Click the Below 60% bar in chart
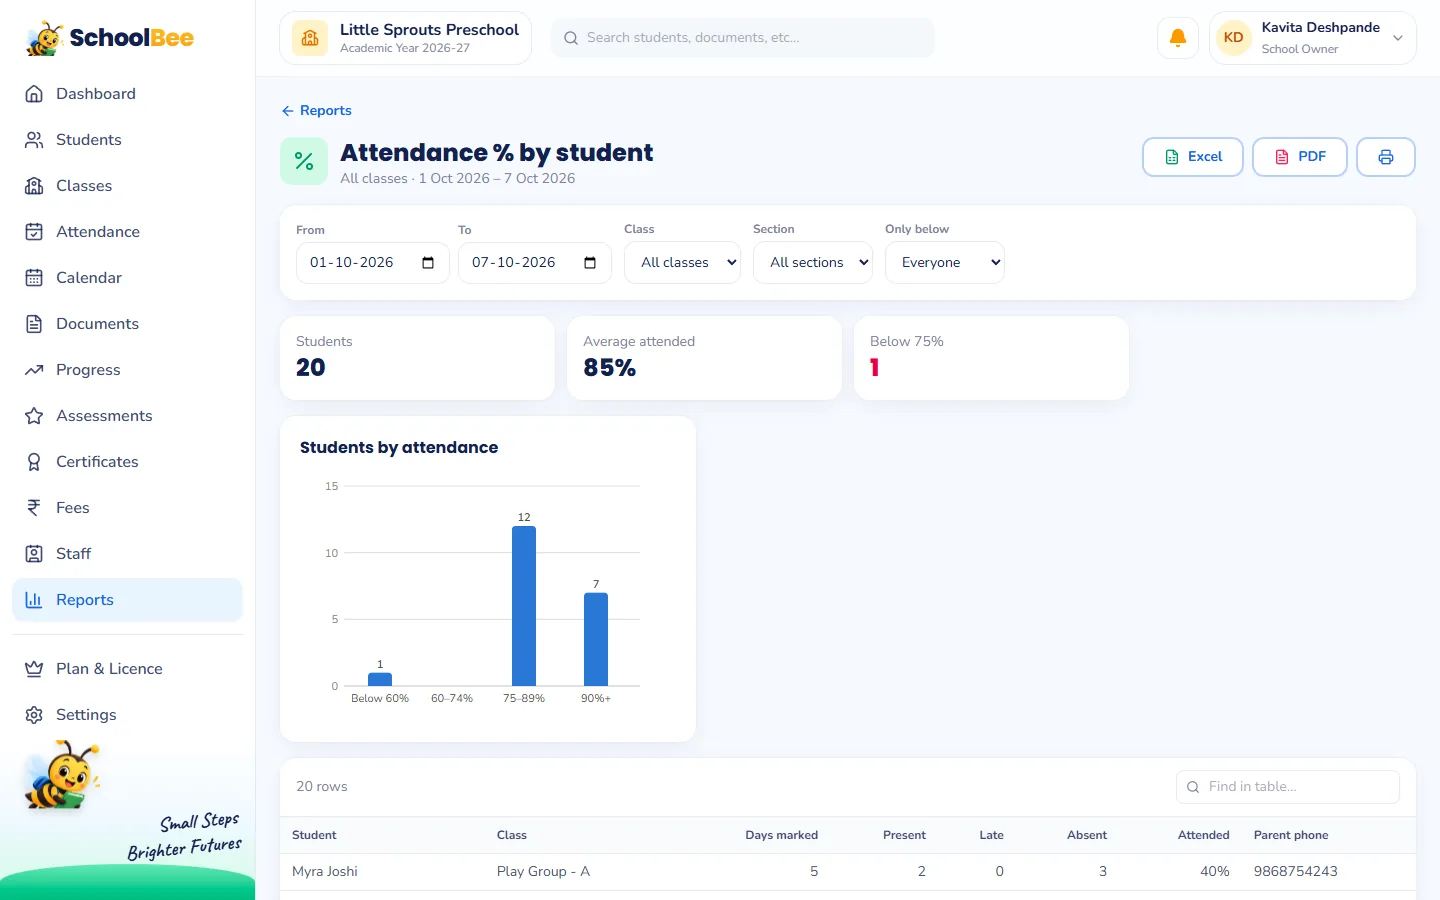 pyautogui.click(x=380, y=679)
